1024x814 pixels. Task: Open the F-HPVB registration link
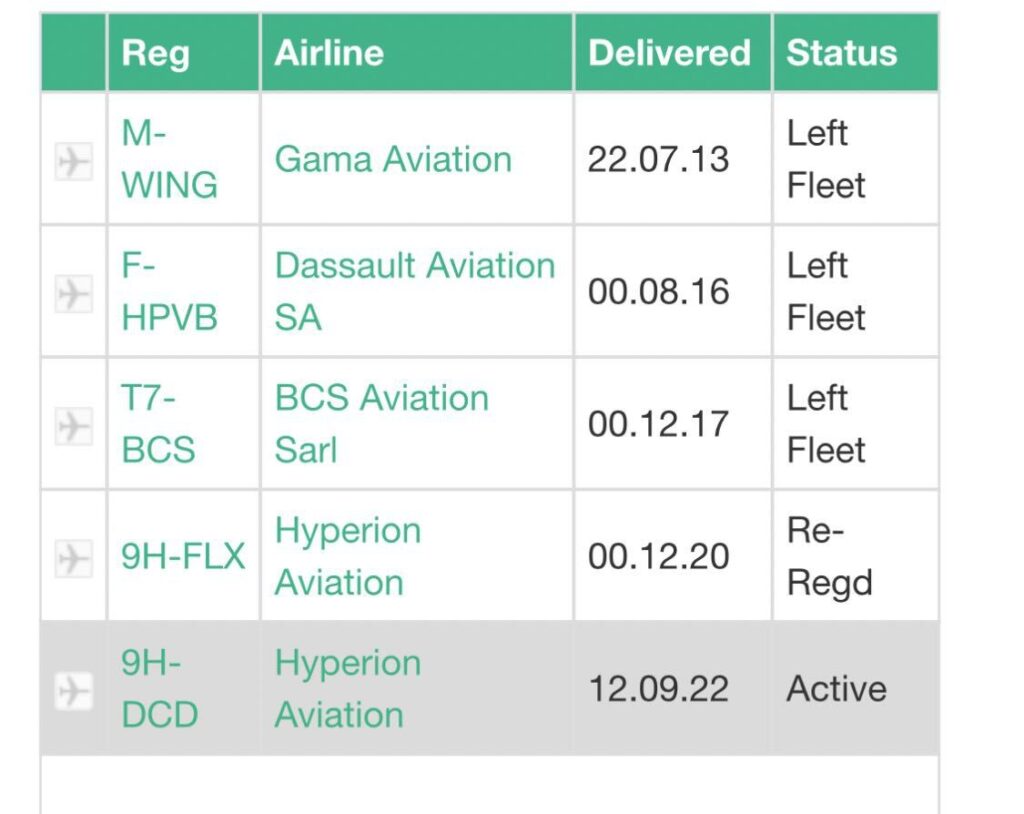(x=169, y=292)
